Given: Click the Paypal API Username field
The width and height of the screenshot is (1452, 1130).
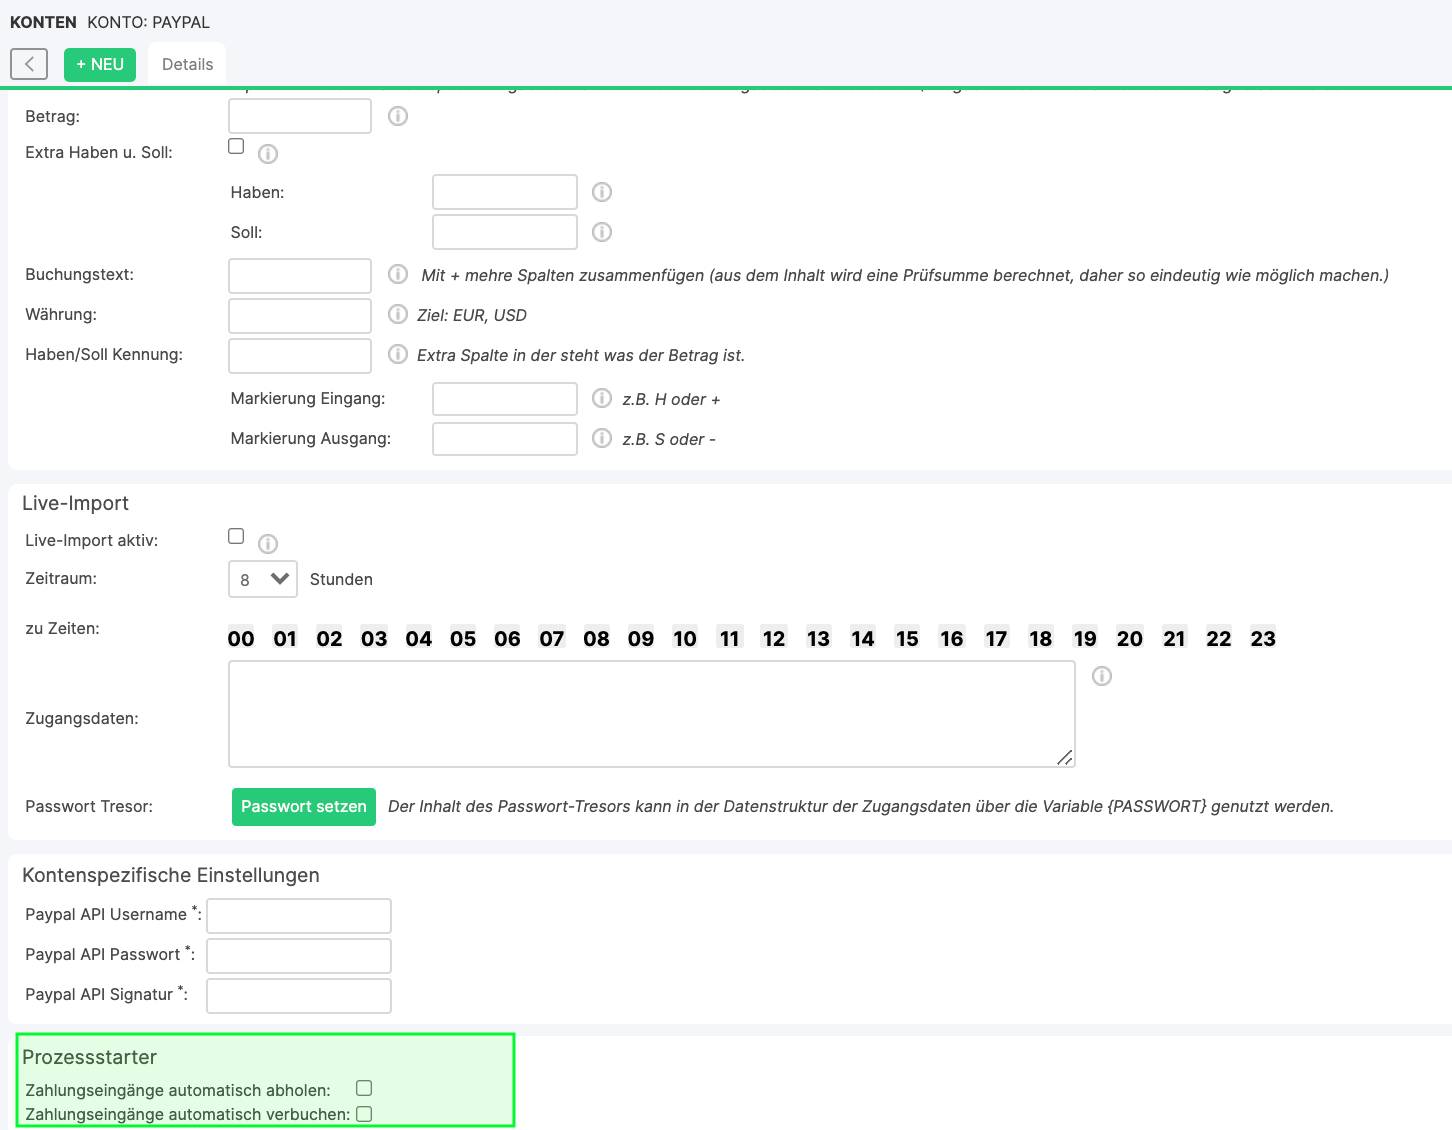Looking at the screenshot, I should click(299, 915).
